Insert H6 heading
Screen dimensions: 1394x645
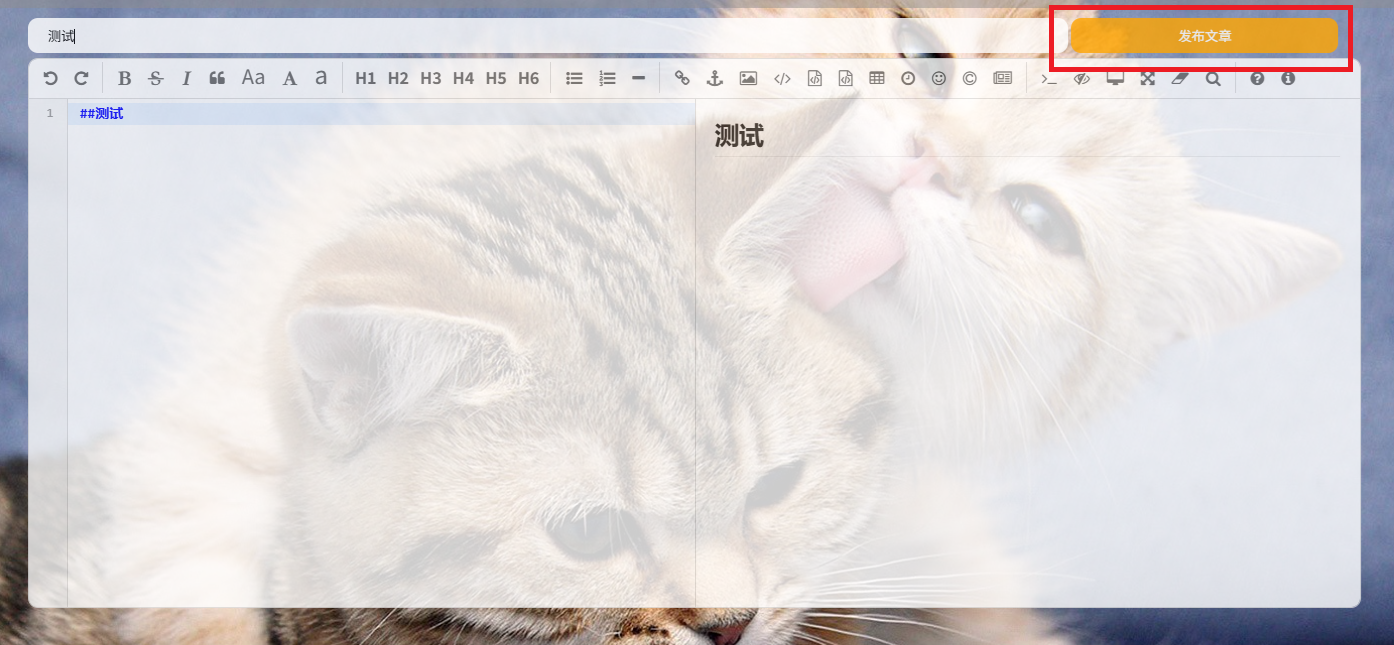coord(529,78)
